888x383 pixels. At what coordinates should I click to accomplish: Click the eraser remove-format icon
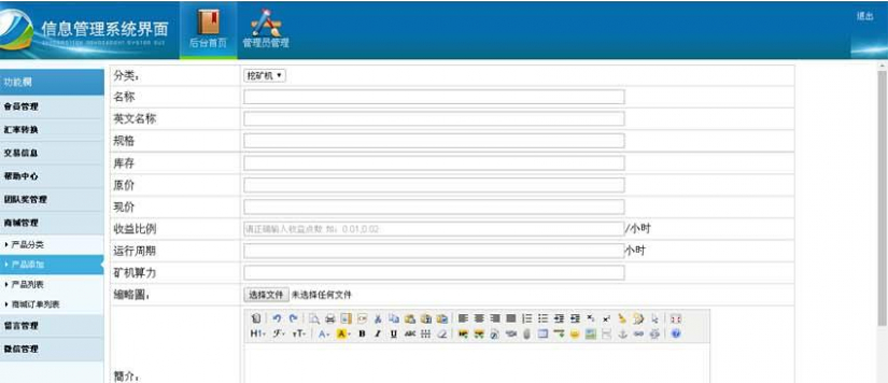coord(442,334)
